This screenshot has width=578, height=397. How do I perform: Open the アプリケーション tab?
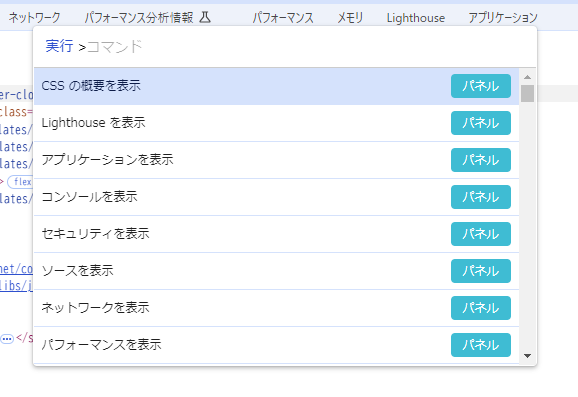pos(503,17)
